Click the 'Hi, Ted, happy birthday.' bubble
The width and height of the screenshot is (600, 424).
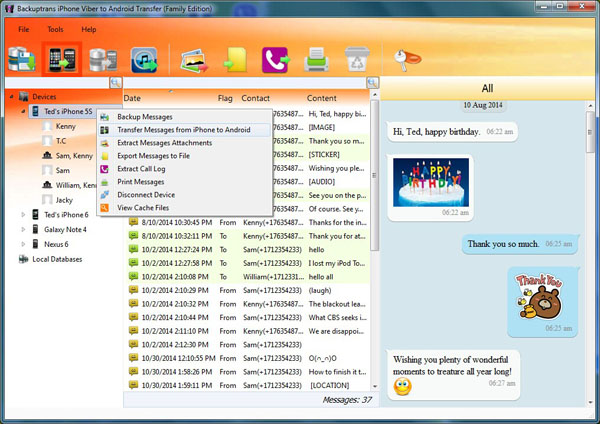452,132
